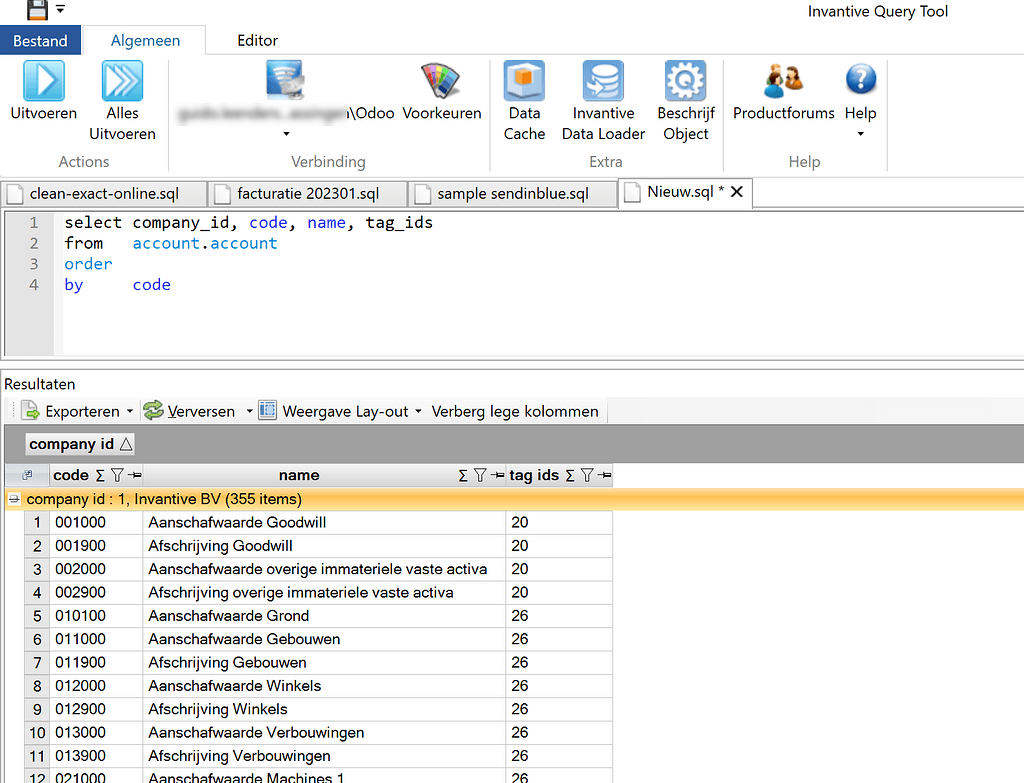Screen dimensions: 1024x783
Task: Open the facturatie 202301.sql tab
Action: click(x=308, y=192)
